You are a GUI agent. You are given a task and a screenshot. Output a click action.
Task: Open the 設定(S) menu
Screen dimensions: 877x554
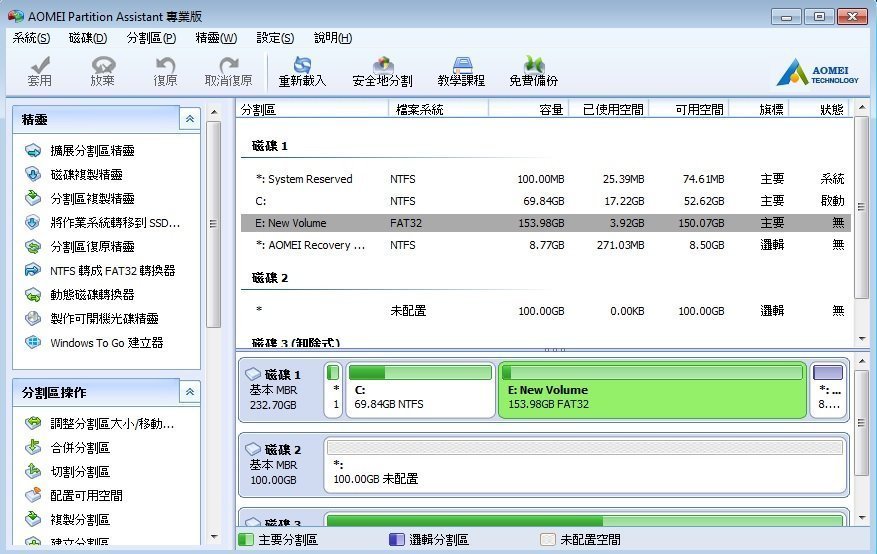(x=275, y=38)
